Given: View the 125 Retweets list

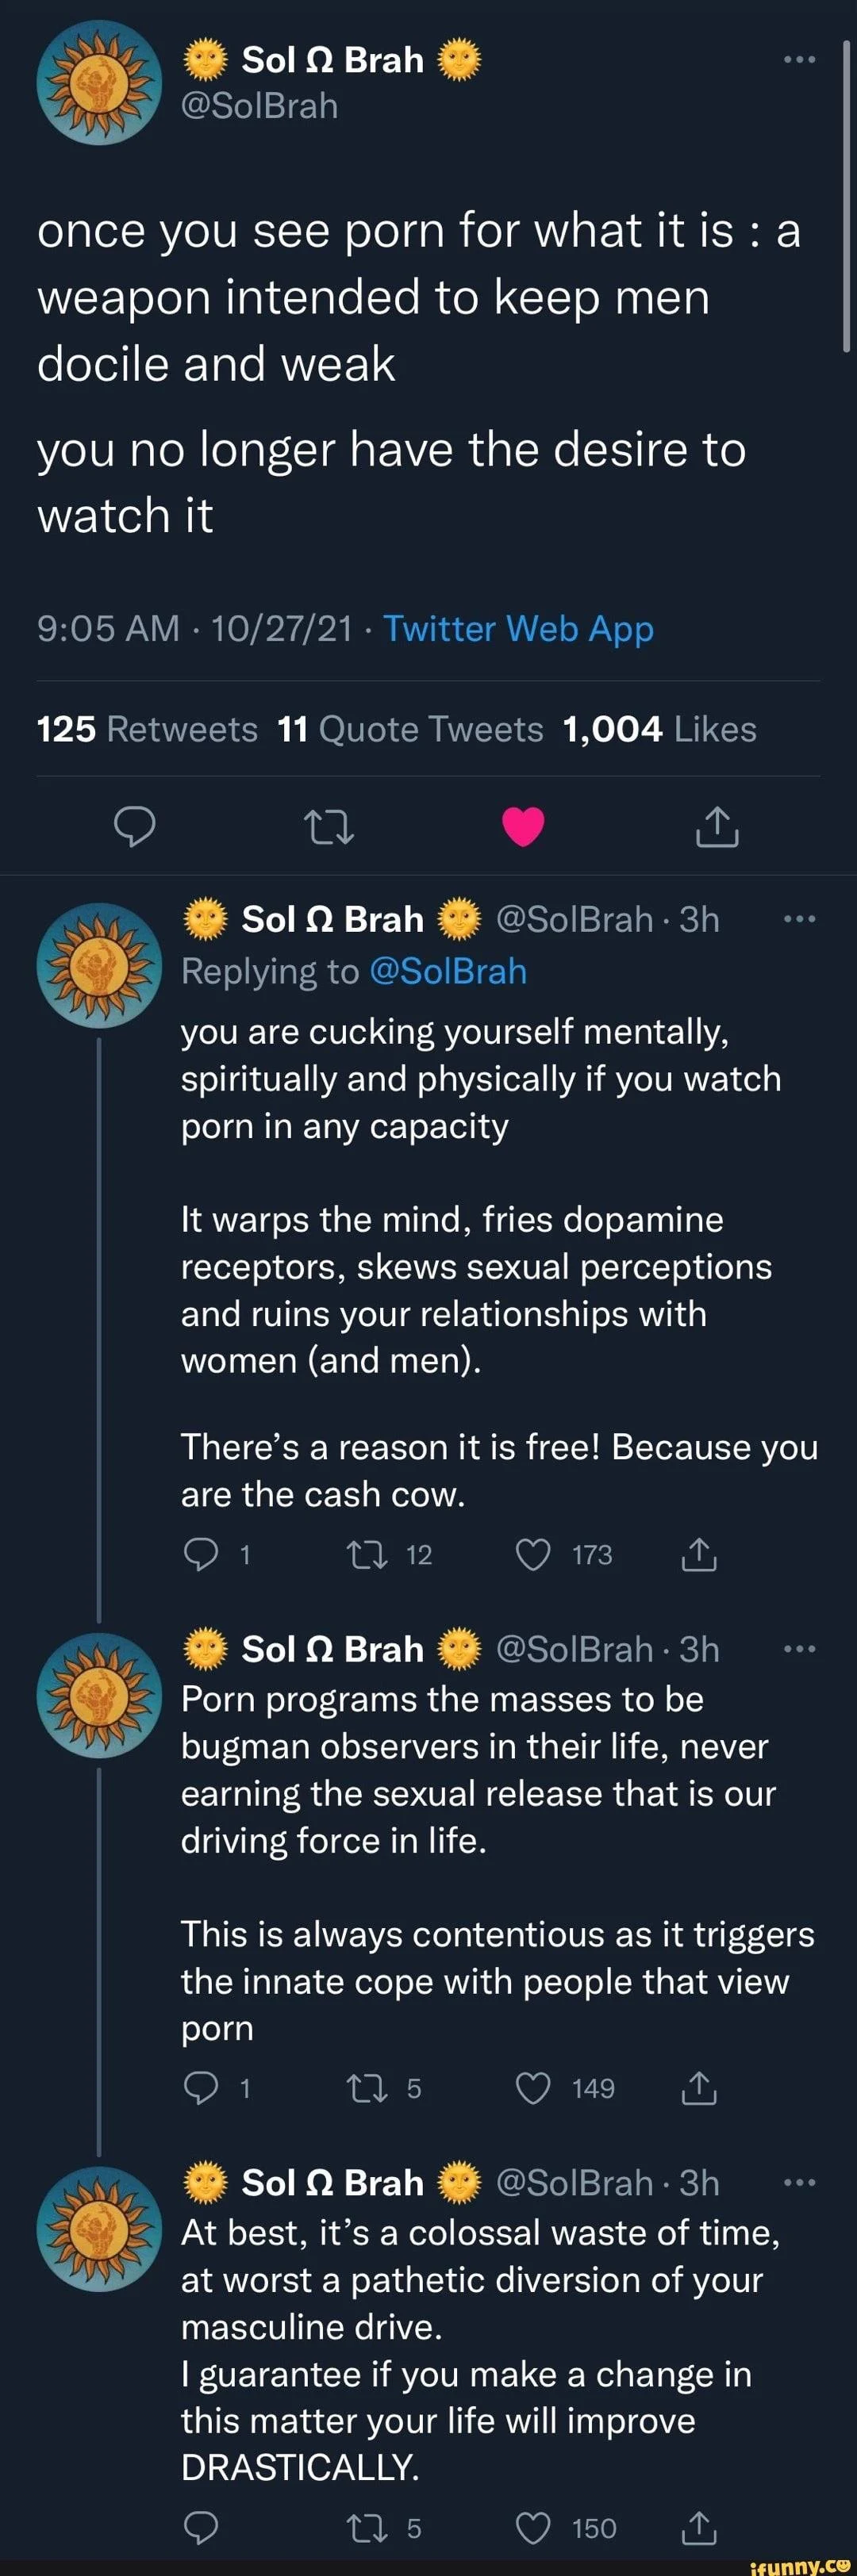Looking at the screenshot, I should point(147,729).
